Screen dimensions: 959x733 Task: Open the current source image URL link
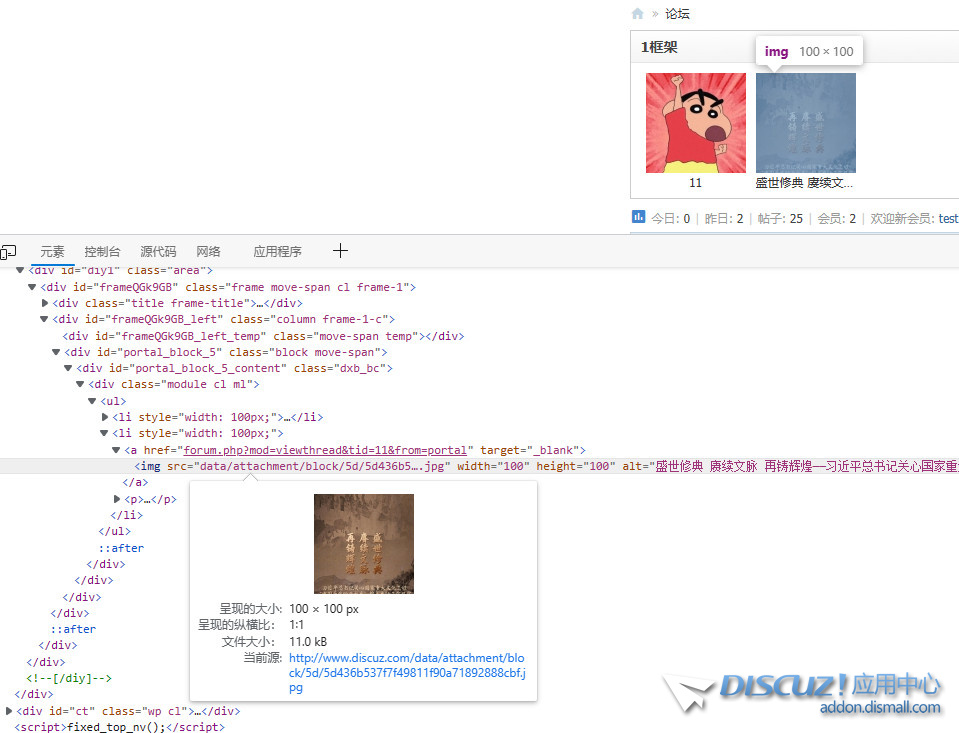tap(407, 673)
